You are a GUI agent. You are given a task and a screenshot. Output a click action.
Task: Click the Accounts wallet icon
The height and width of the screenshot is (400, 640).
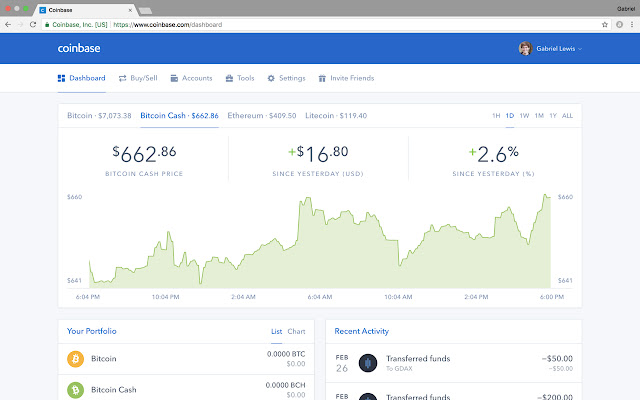174,78
